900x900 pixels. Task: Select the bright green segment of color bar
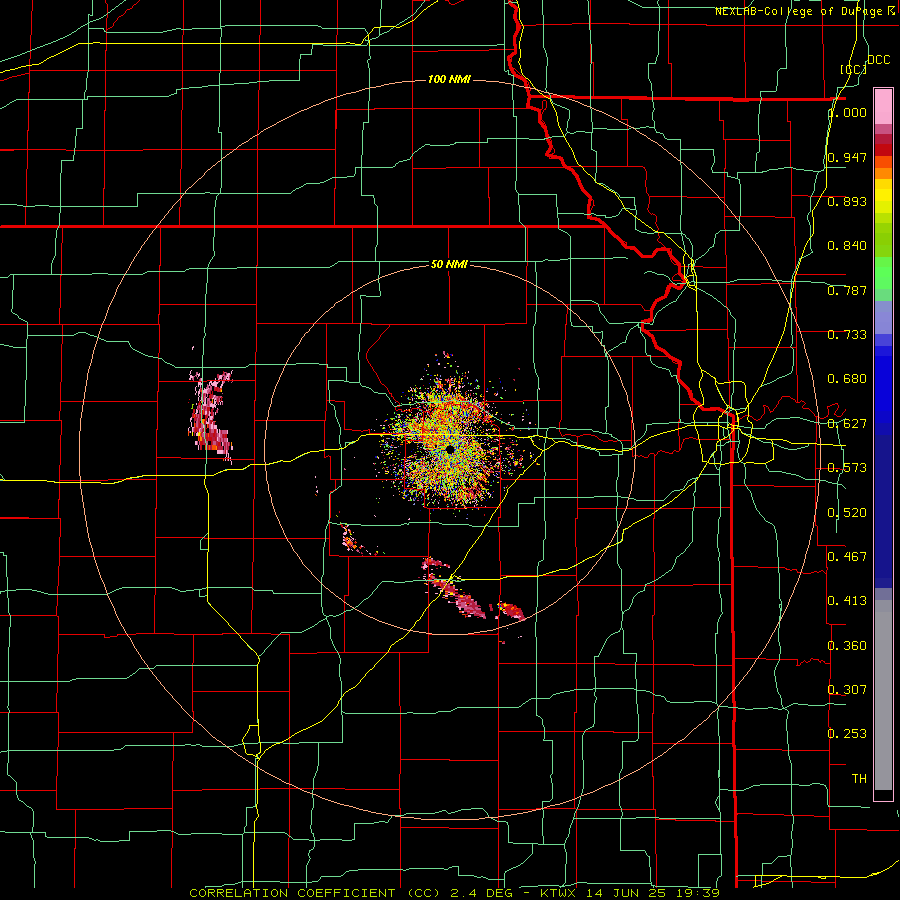(x=883, y=273)
